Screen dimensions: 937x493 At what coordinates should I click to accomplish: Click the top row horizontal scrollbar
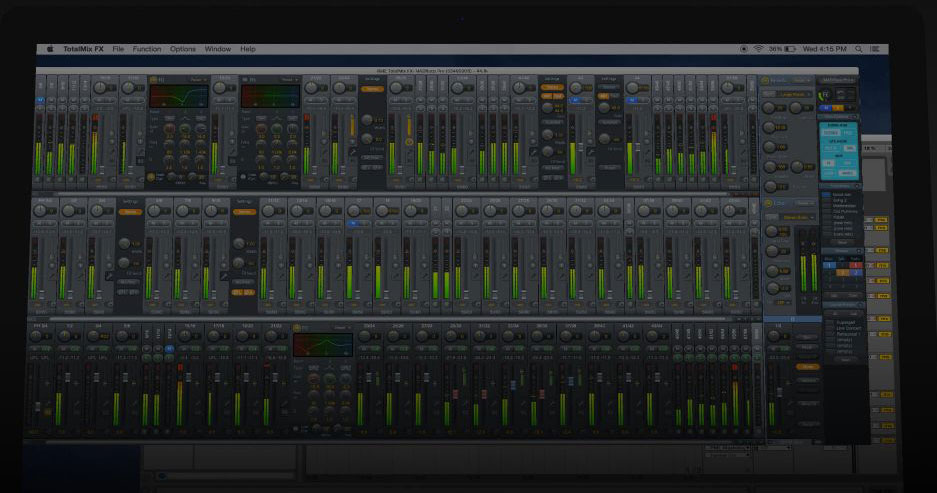pos(391,194)
